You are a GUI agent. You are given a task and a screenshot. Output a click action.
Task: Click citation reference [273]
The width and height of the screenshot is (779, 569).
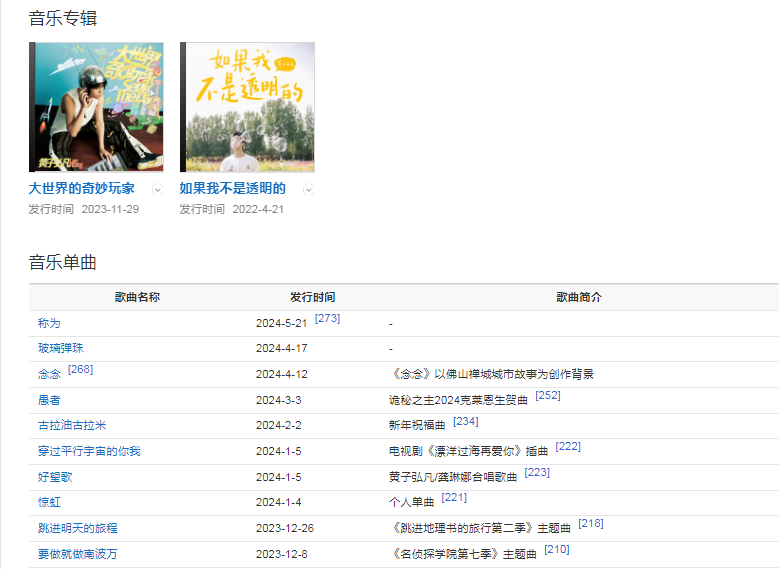point(327,318)
